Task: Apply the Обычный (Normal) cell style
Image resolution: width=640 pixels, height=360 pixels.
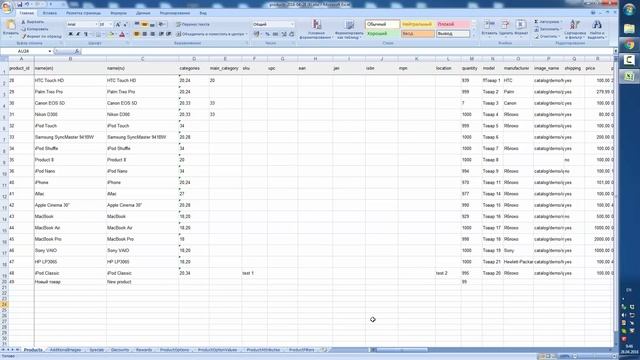Action: coord(382,24)
